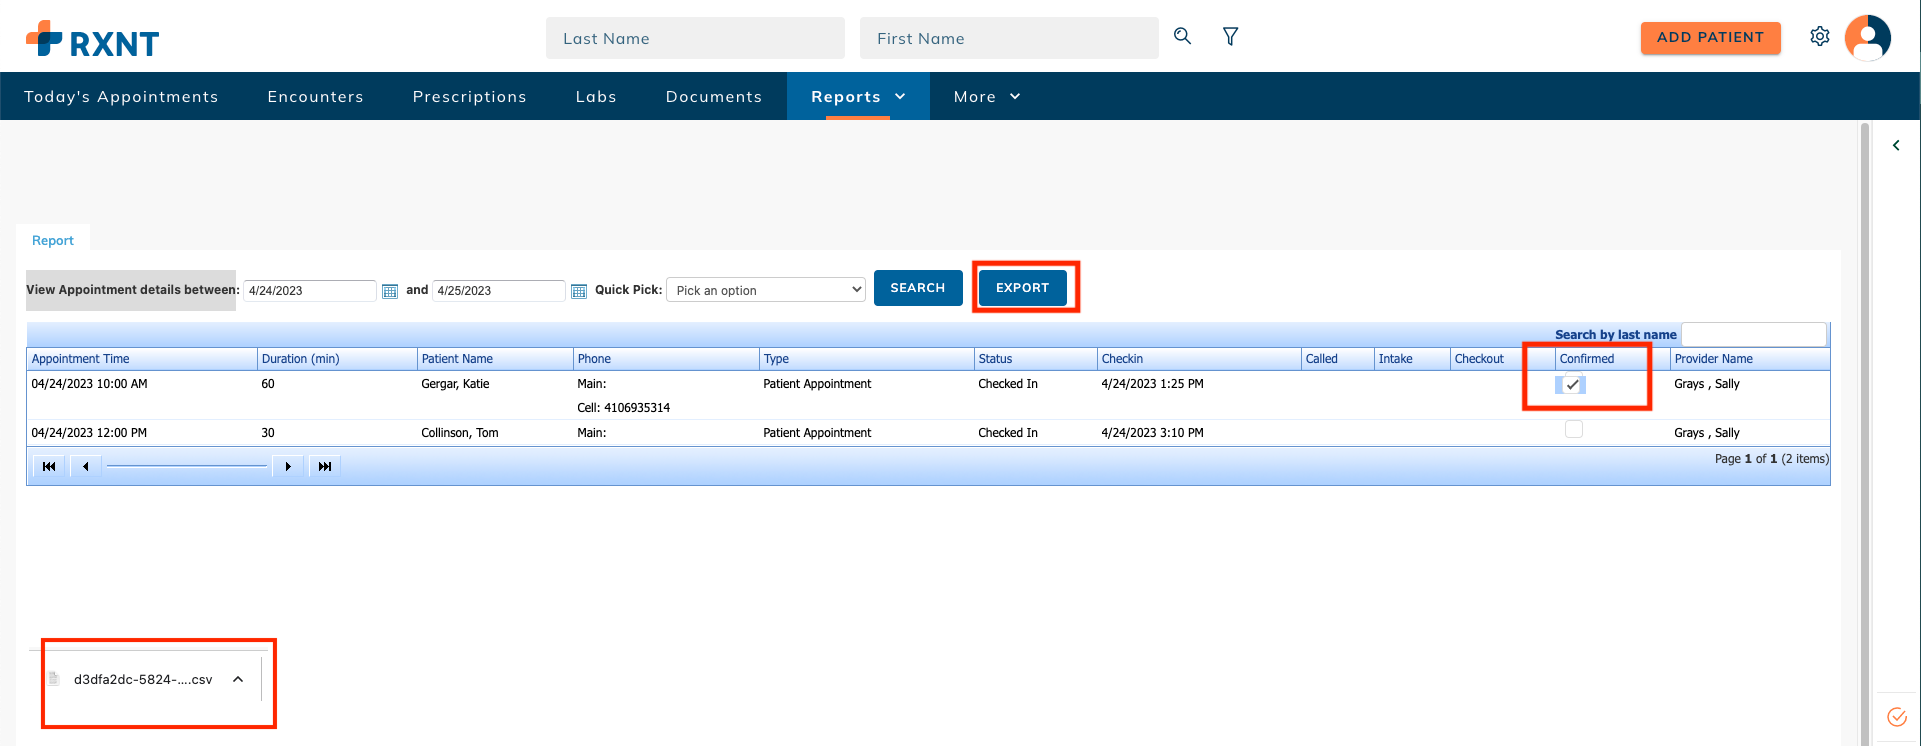Screen dimensions: 1921x746
Task: Open the user profile avatar
Action: 1868,38
